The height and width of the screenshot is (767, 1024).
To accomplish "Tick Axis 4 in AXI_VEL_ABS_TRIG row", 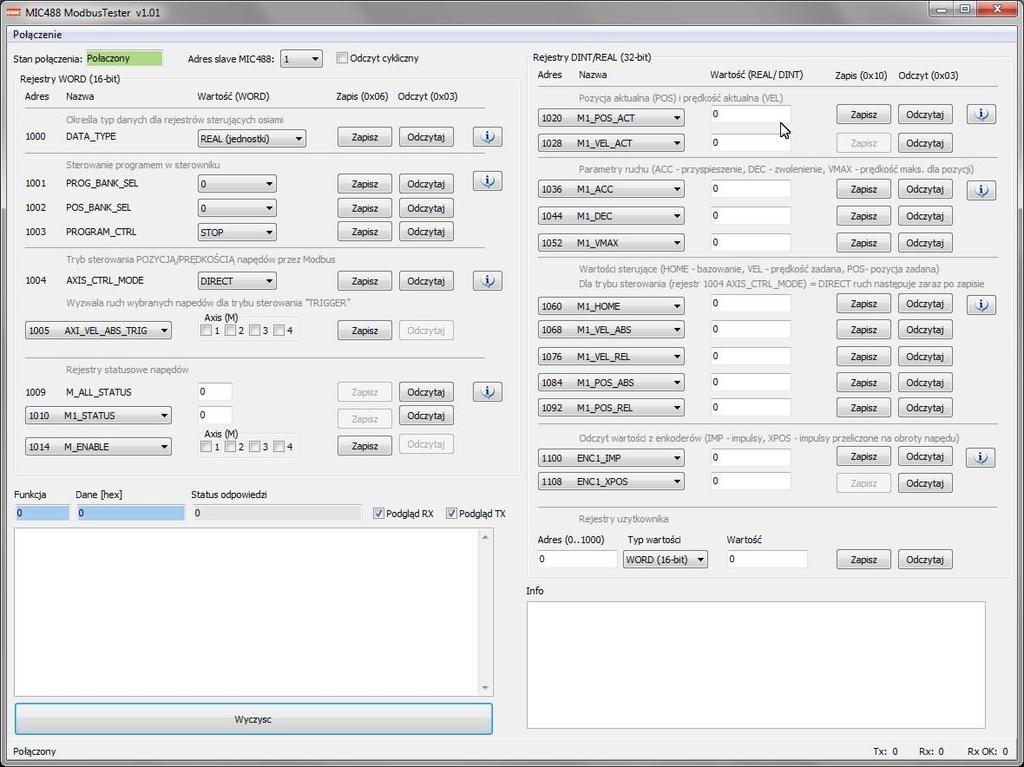I will (279, 331).
